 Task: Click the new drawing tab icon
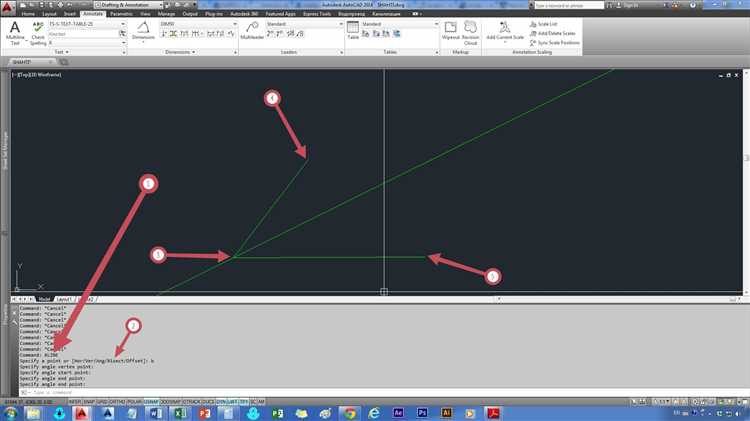[63, 62]
